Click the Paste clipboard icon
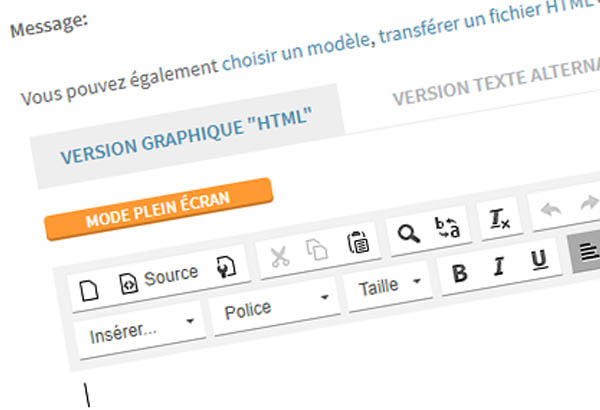 [355, 242]
